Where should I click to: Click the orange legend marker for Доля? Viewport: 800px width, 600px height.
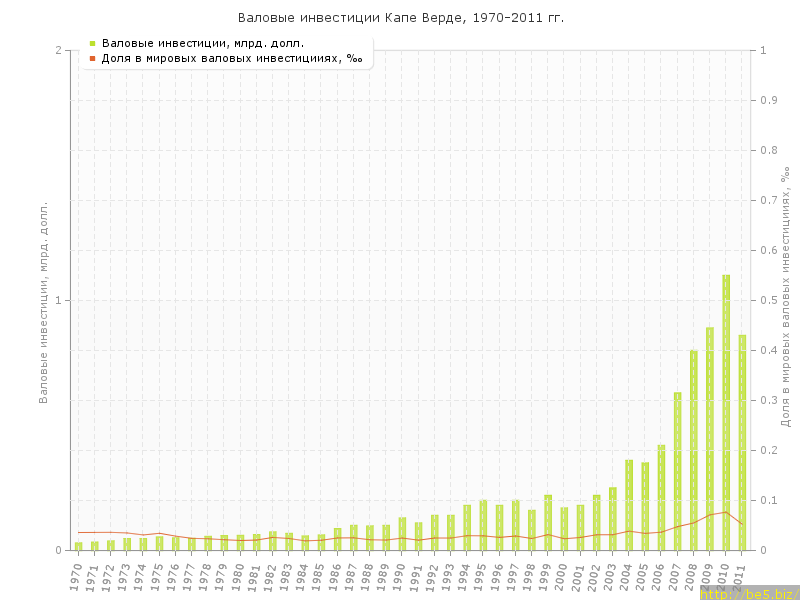tap(92, 58)
